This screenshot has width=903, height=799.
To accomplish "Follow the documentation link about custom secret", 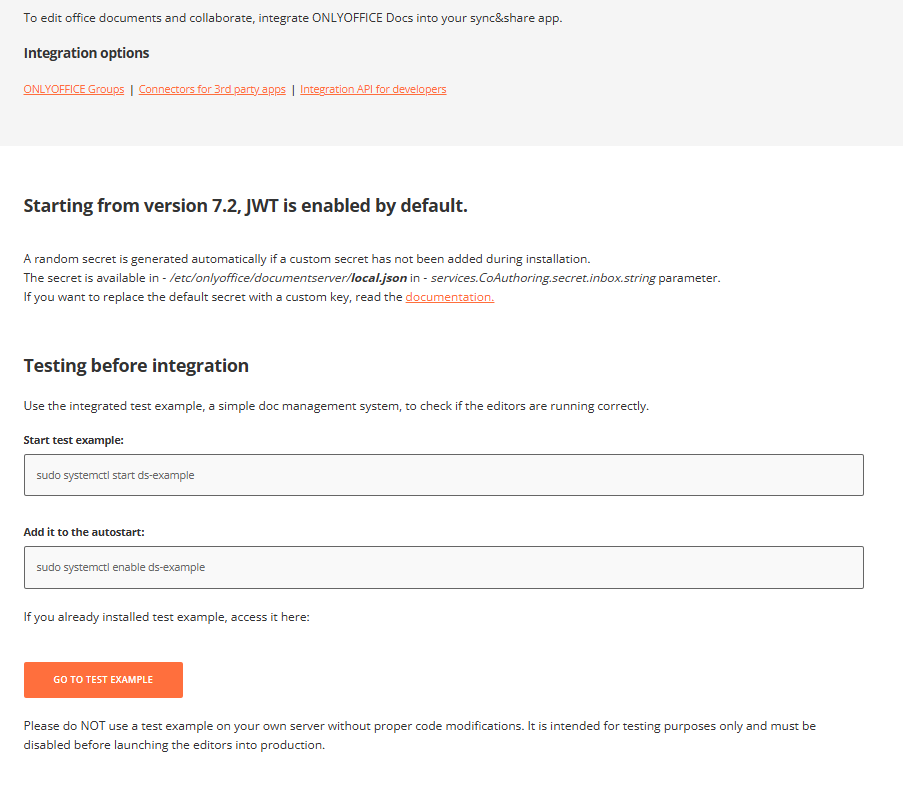I will pyautogui.click(x=449, y=297).
